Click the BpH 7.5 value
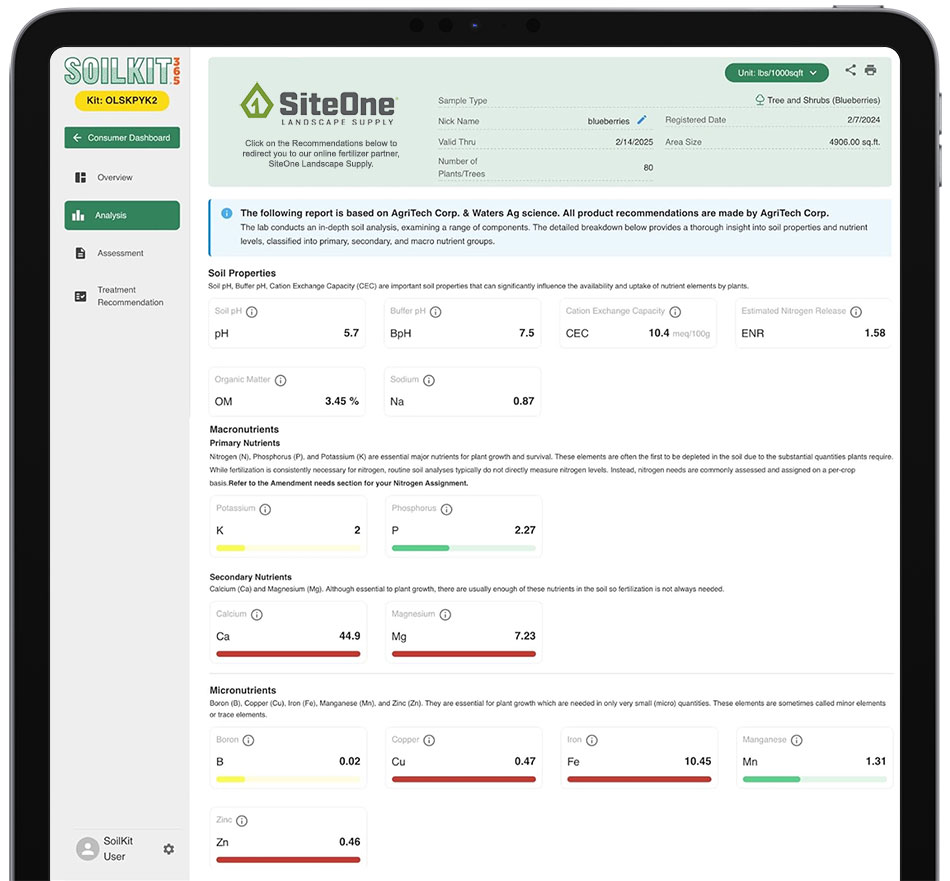 pyautogui.click(x=526, y=333)
